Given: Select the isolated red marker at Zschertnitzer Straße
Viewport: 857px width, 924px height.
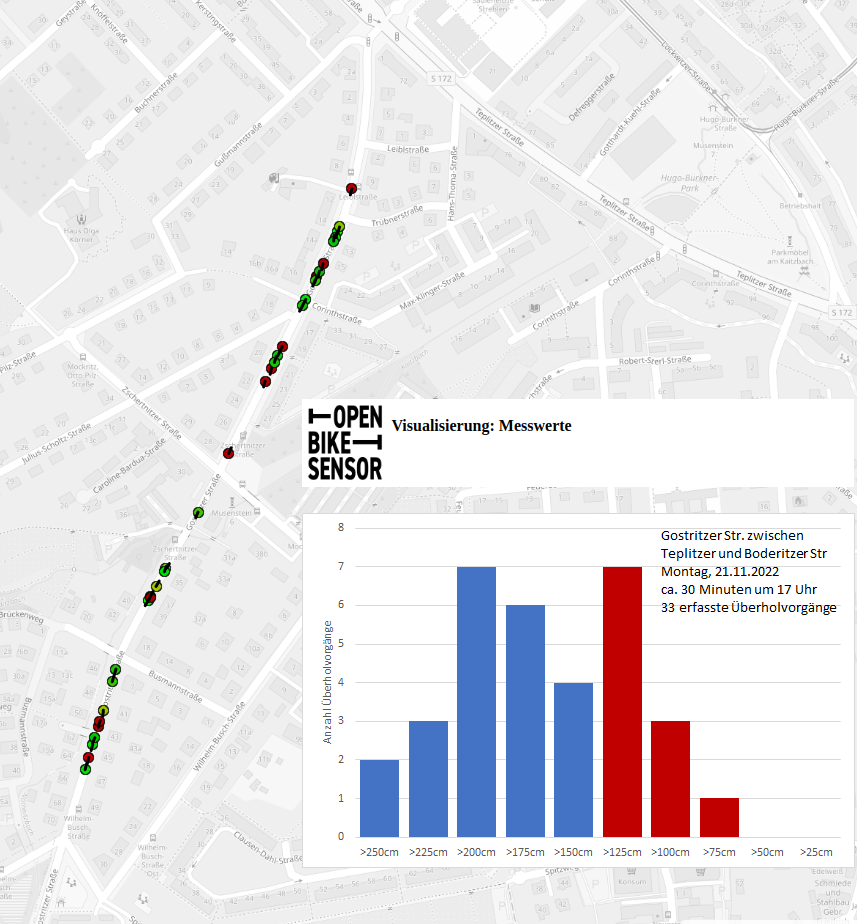Looking at the screenshot, I should click(x=228, y=453).
